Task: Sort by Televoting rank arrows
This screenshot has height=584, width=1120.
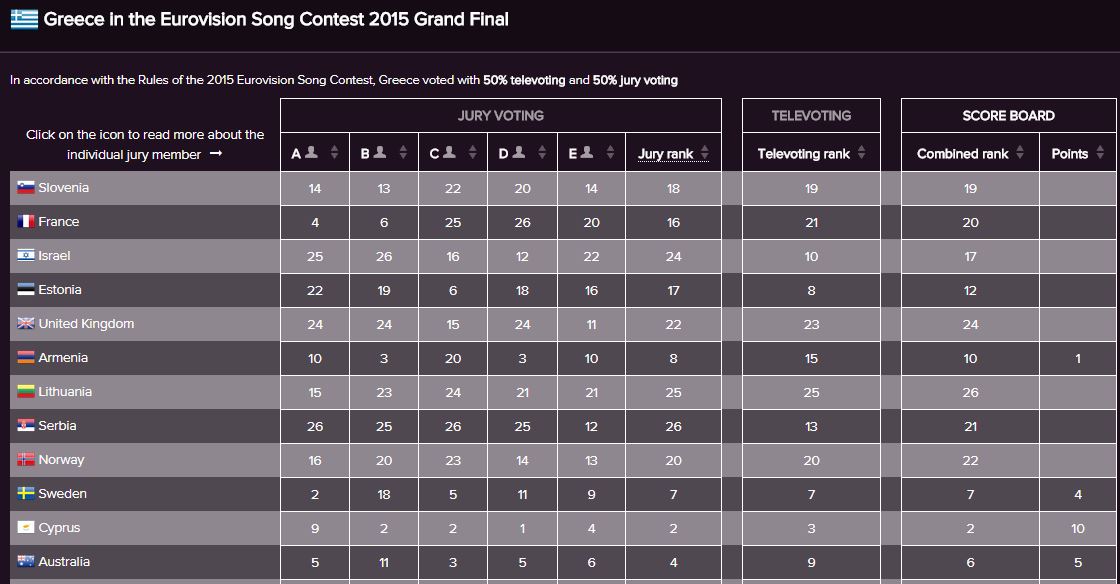Action: point(861,152)
